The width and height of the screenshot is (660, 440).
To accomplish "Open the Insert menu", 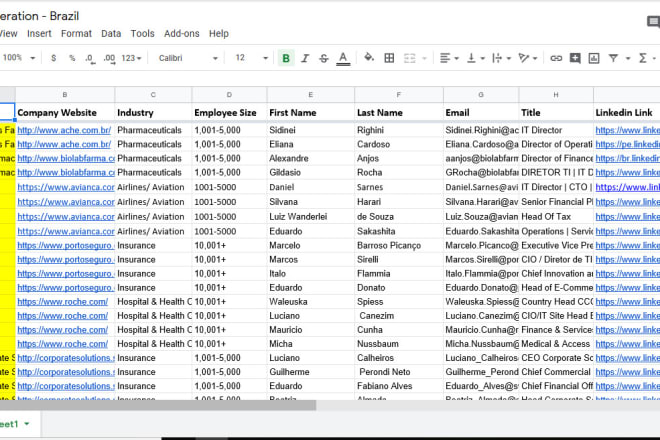I will point(39,34).
